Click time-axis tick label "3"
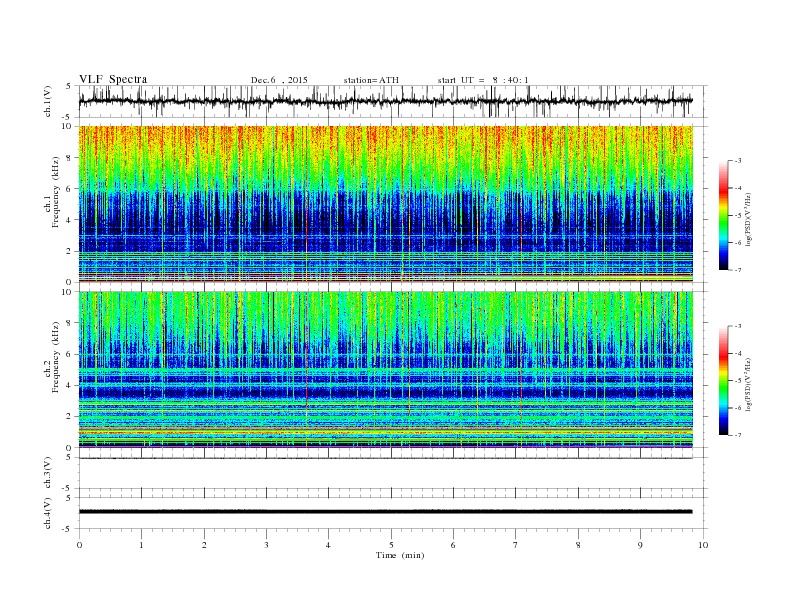The height and width of the screenshot is (612, 792). pos(266,545)
